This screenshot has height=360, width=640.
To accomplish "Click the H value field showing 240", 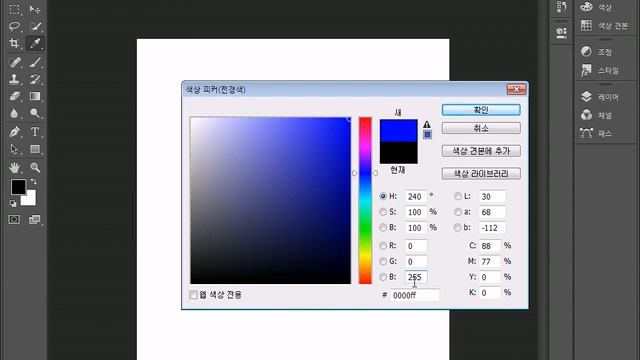I will point(416,196).
